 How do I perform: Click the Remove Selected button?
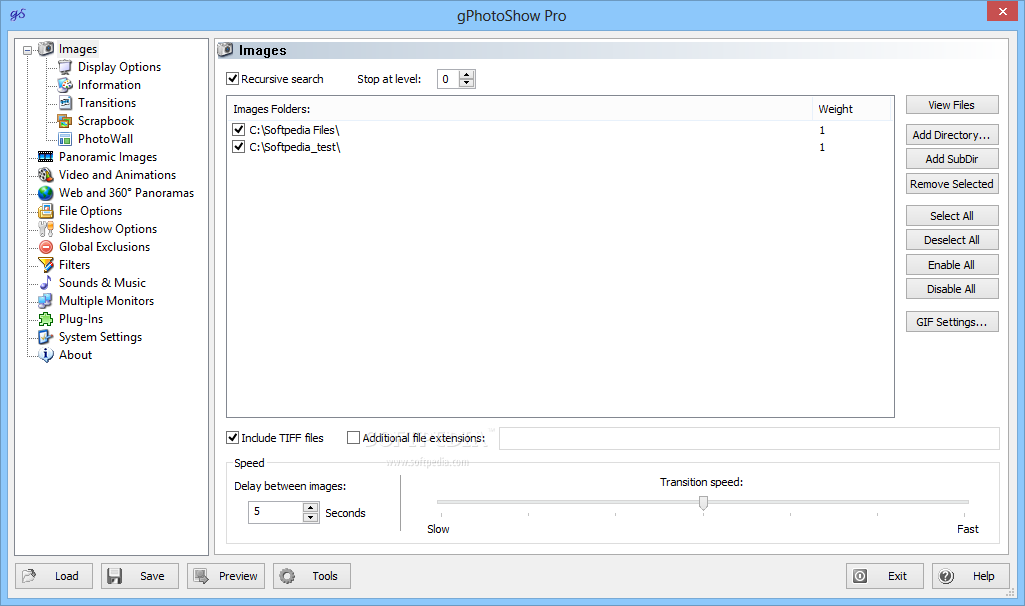click(x=952, y=184)
